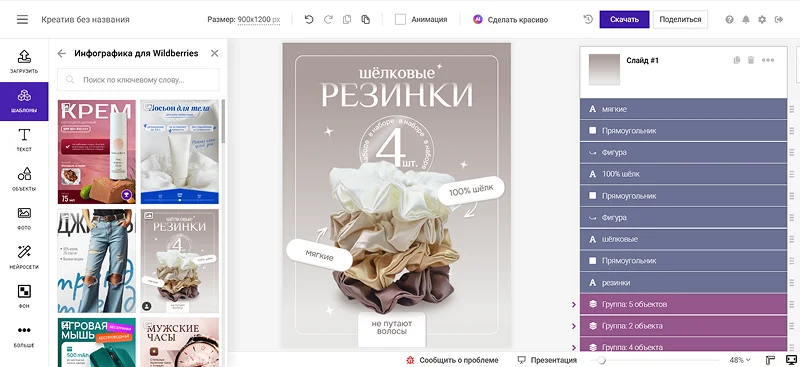Image resolution: width=800 pixels, height=367 pixels.
Task: Click the Креатив без названия title
Action: click(85, 19)
